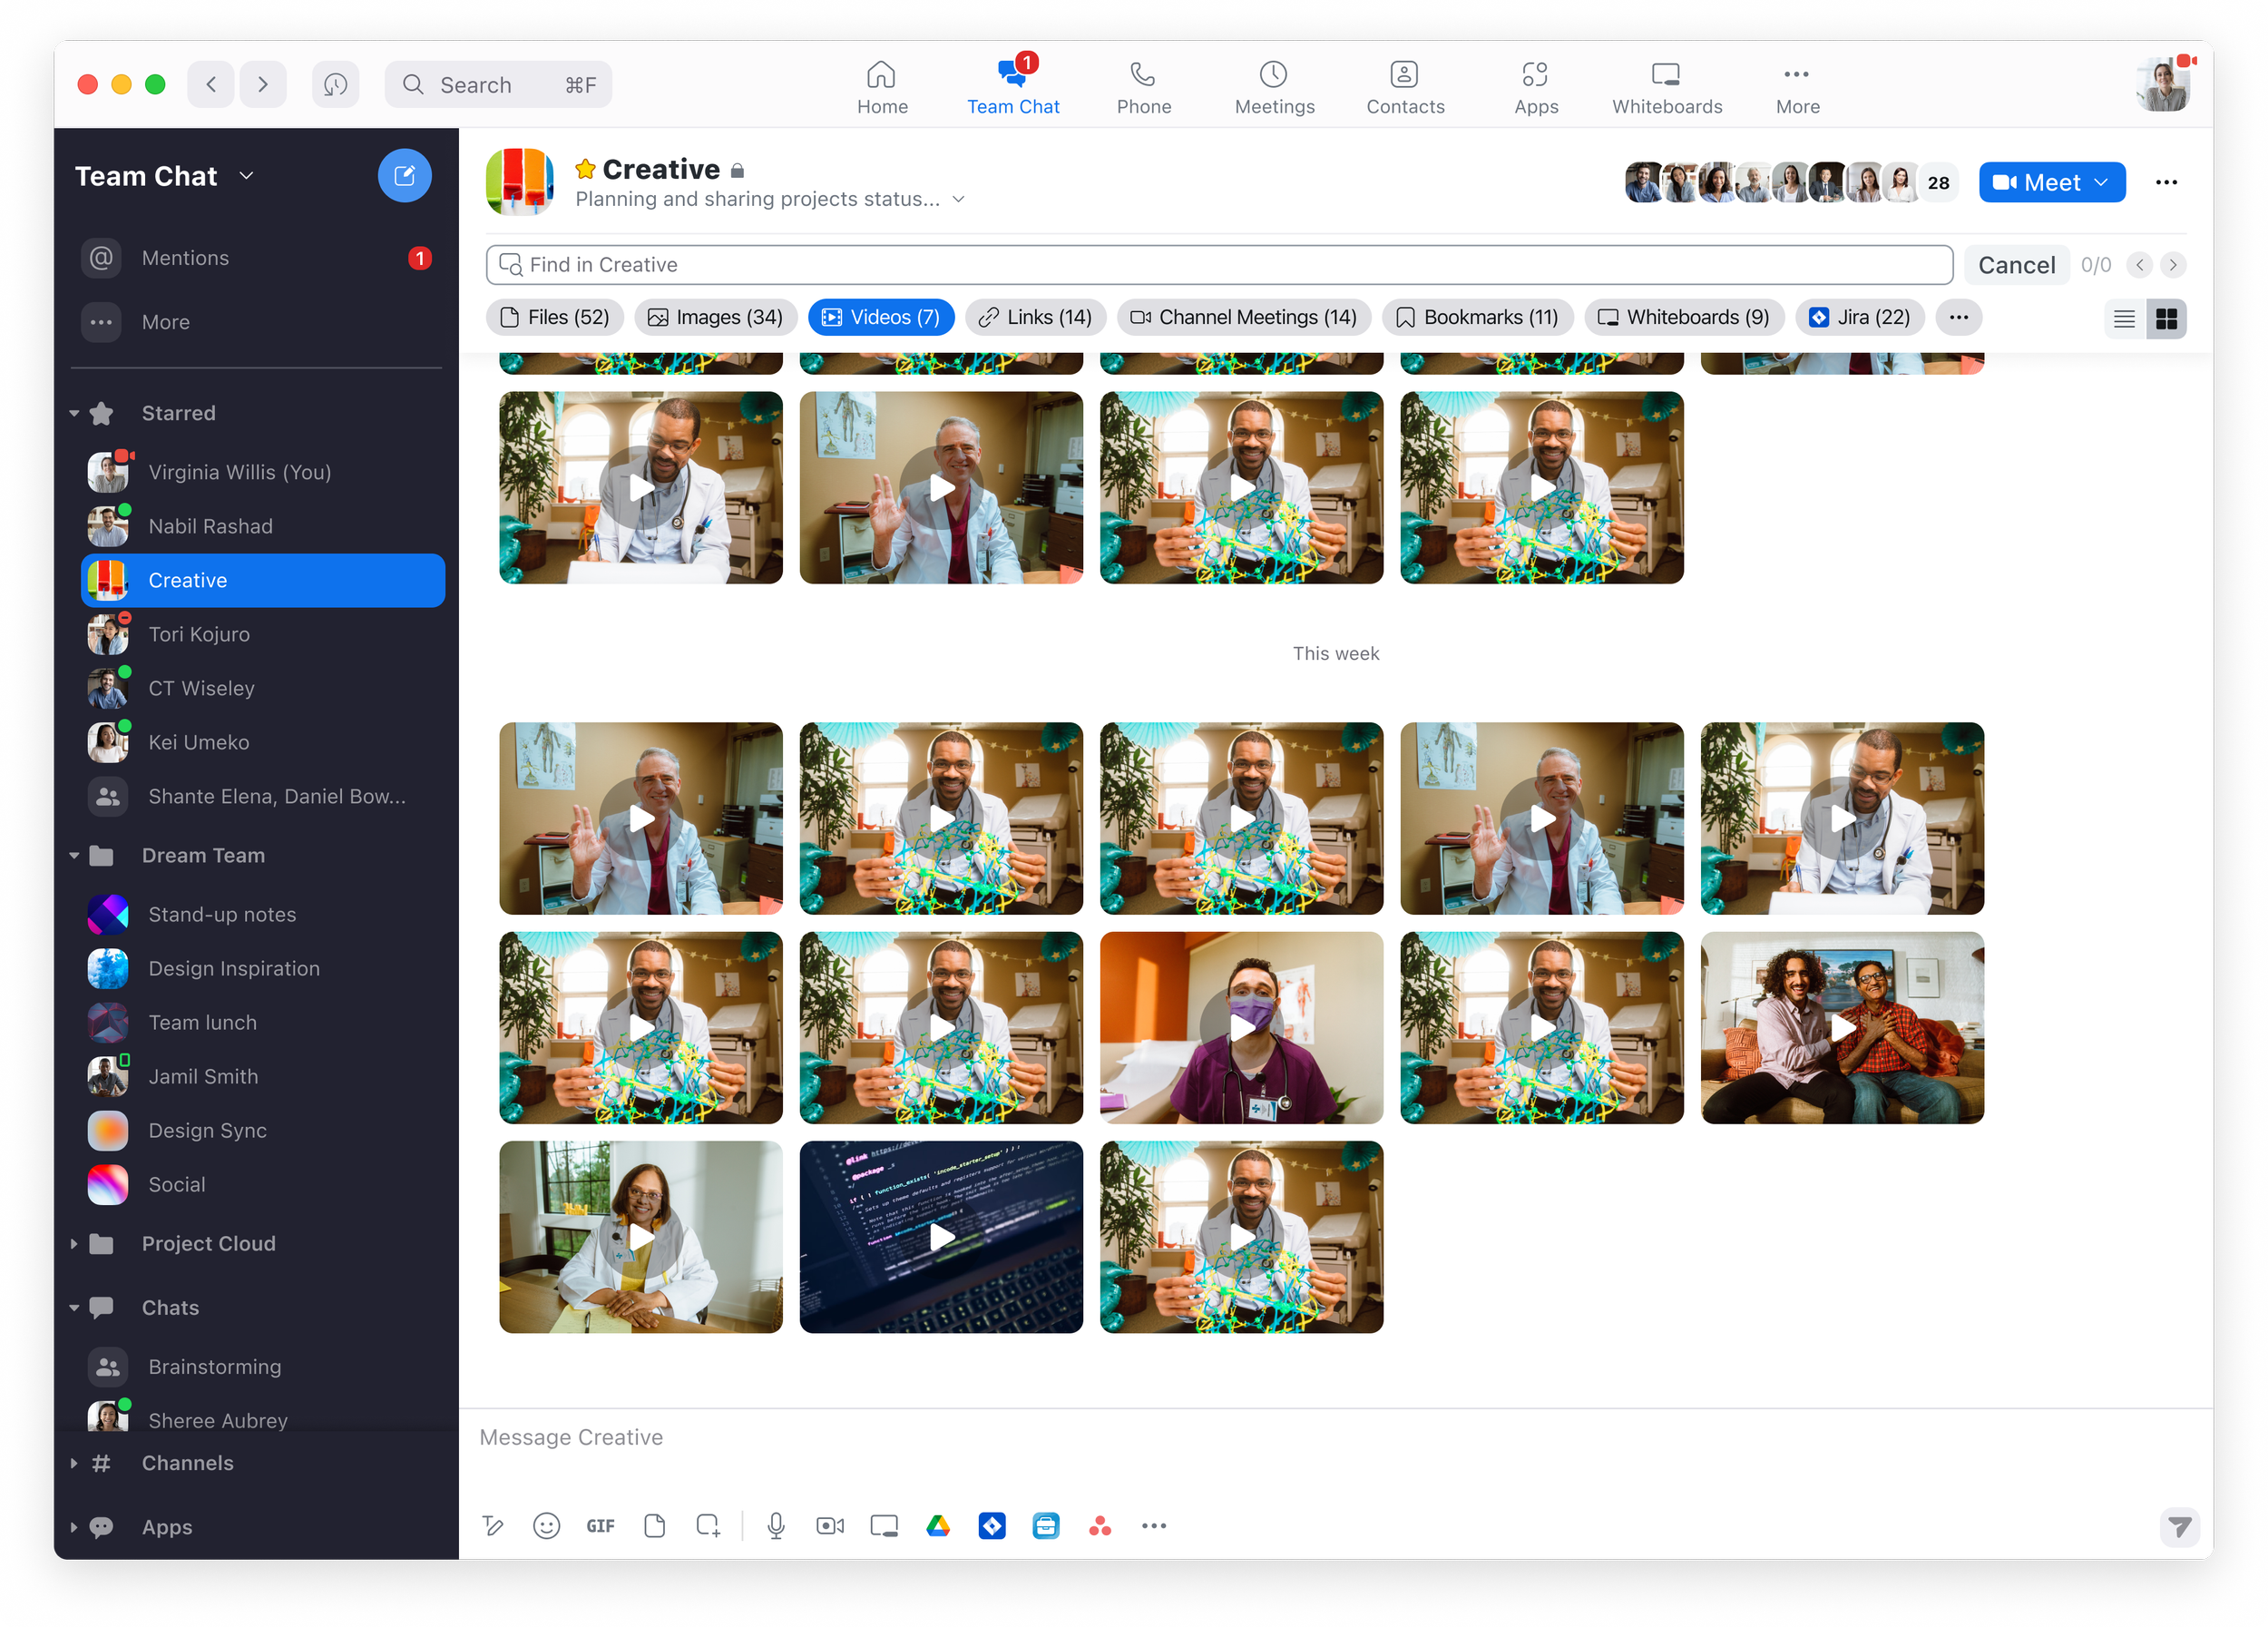Click the Jira icon in composer toolbar
The height and width of the screenshot is (1627, 2268).
point(991,1525)
